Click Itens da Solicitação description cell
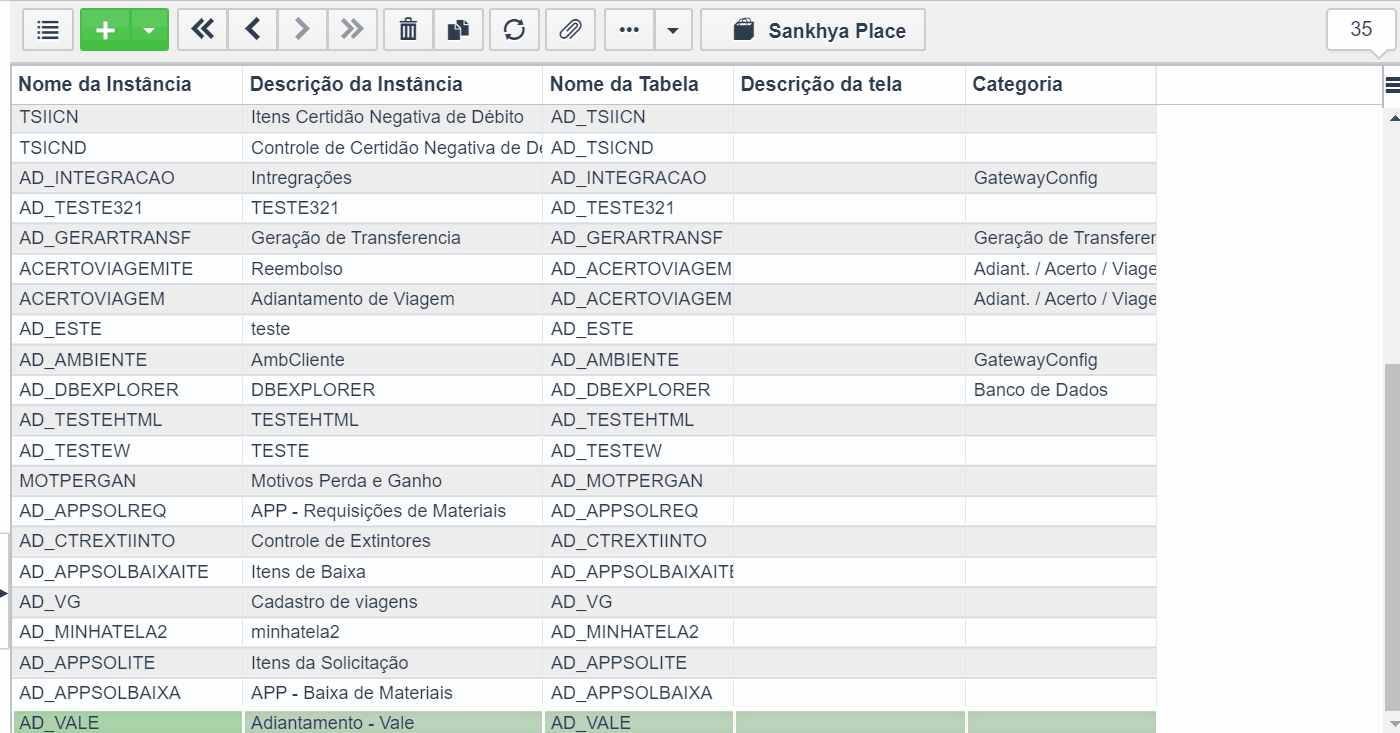 393,663
